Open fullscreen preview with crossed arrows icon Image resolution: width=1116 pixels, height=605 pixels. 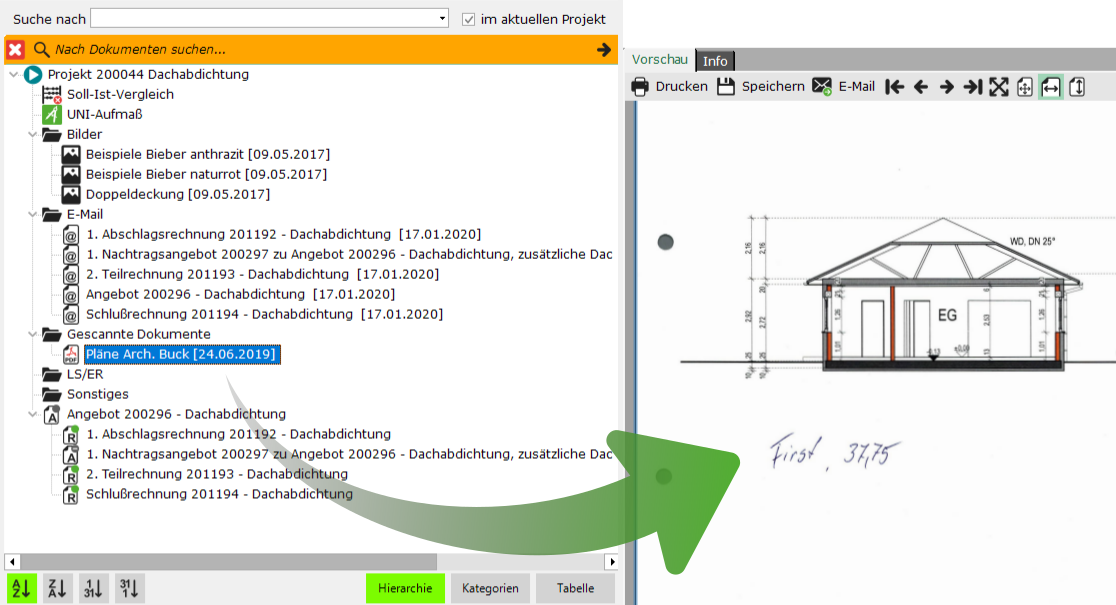999,87
